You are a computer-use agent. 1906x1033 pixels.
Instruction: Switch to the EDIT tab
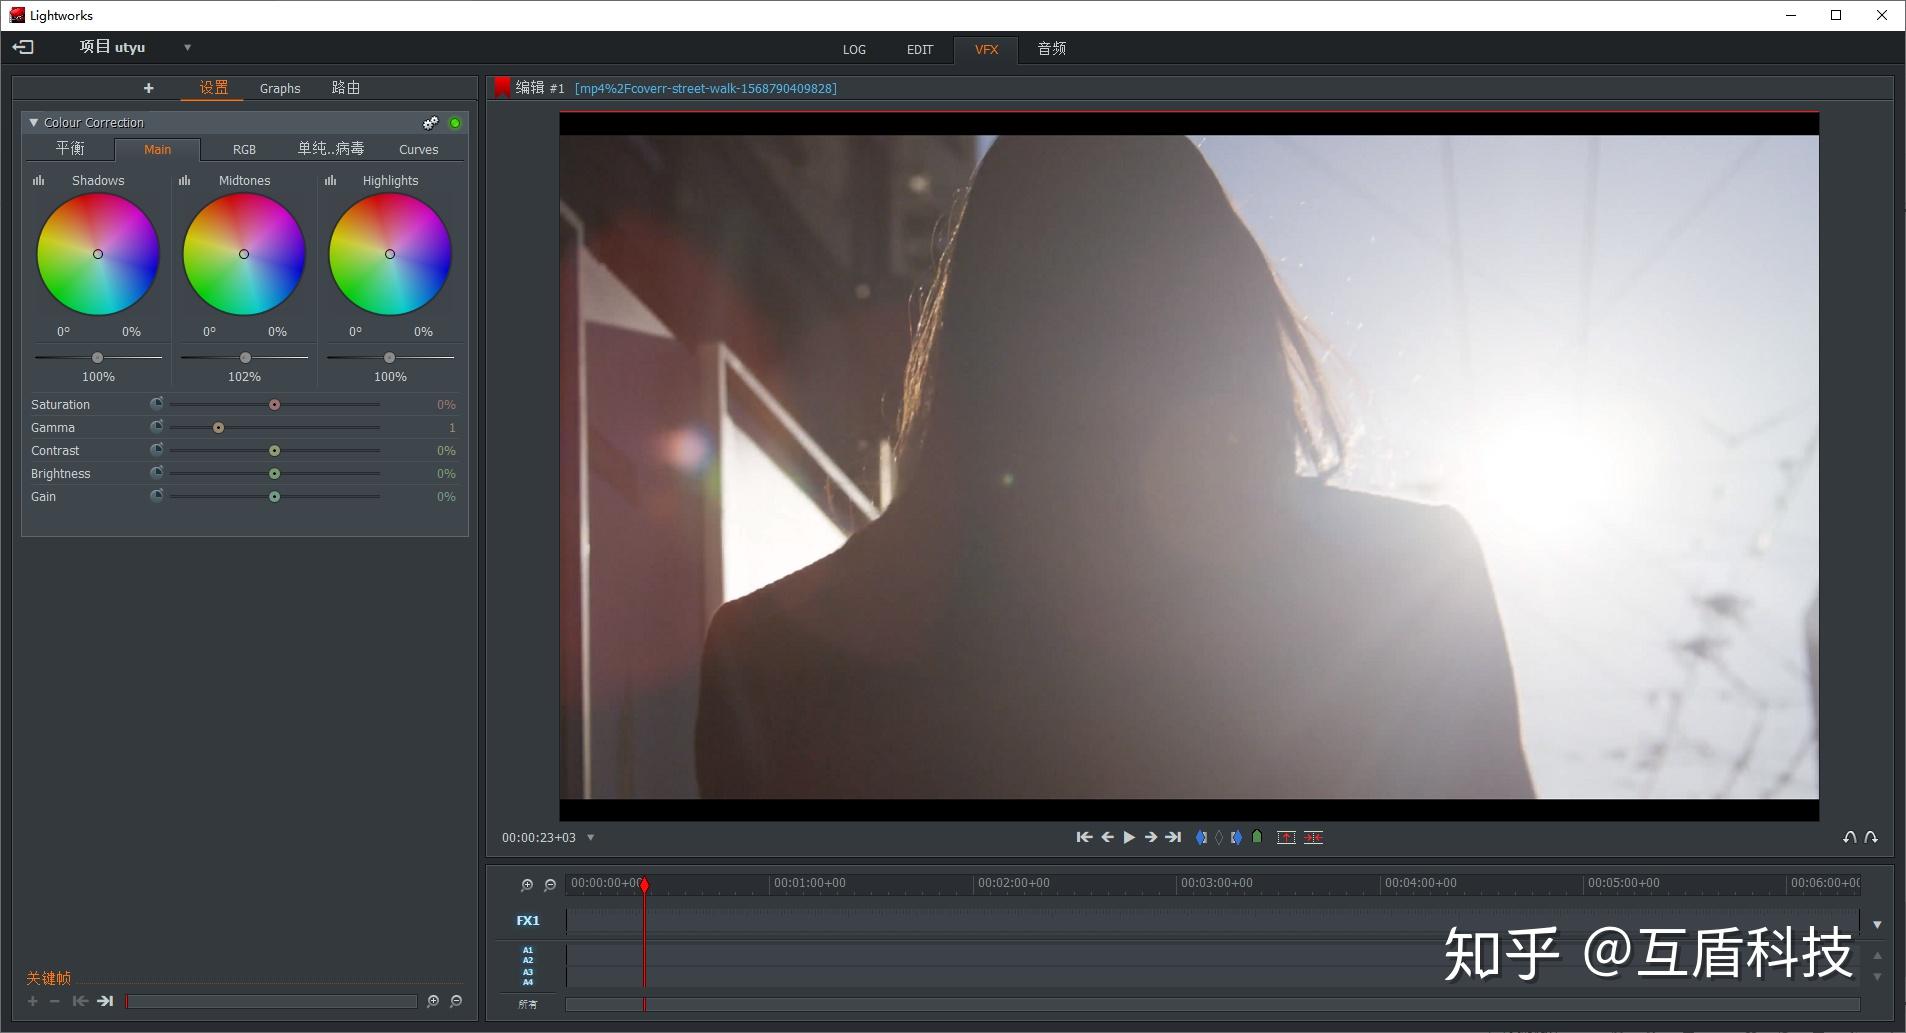tap(920, 49)
